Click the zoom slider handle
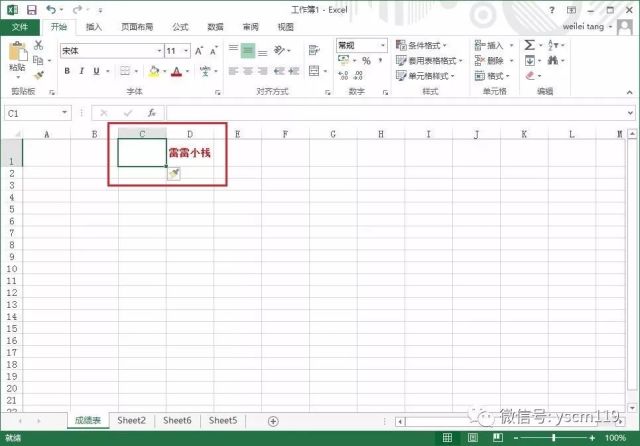Image resolution: width=640 pixels, height=446 pixels. [553, 438]
